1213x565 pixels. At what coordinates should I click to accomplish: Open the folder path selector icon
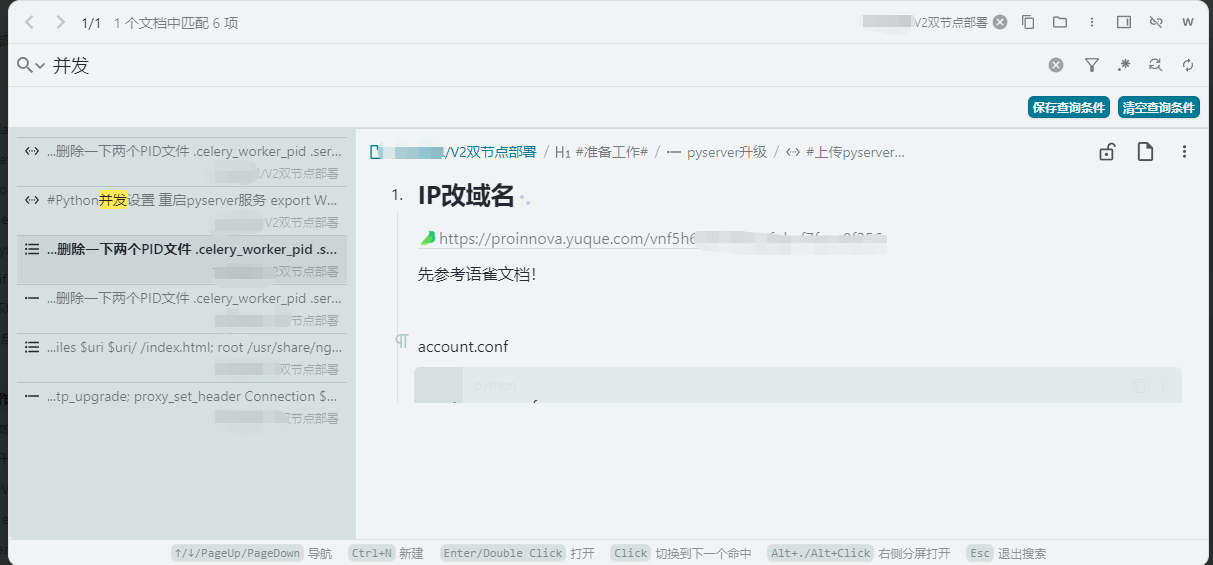[x=1060, y=22]
